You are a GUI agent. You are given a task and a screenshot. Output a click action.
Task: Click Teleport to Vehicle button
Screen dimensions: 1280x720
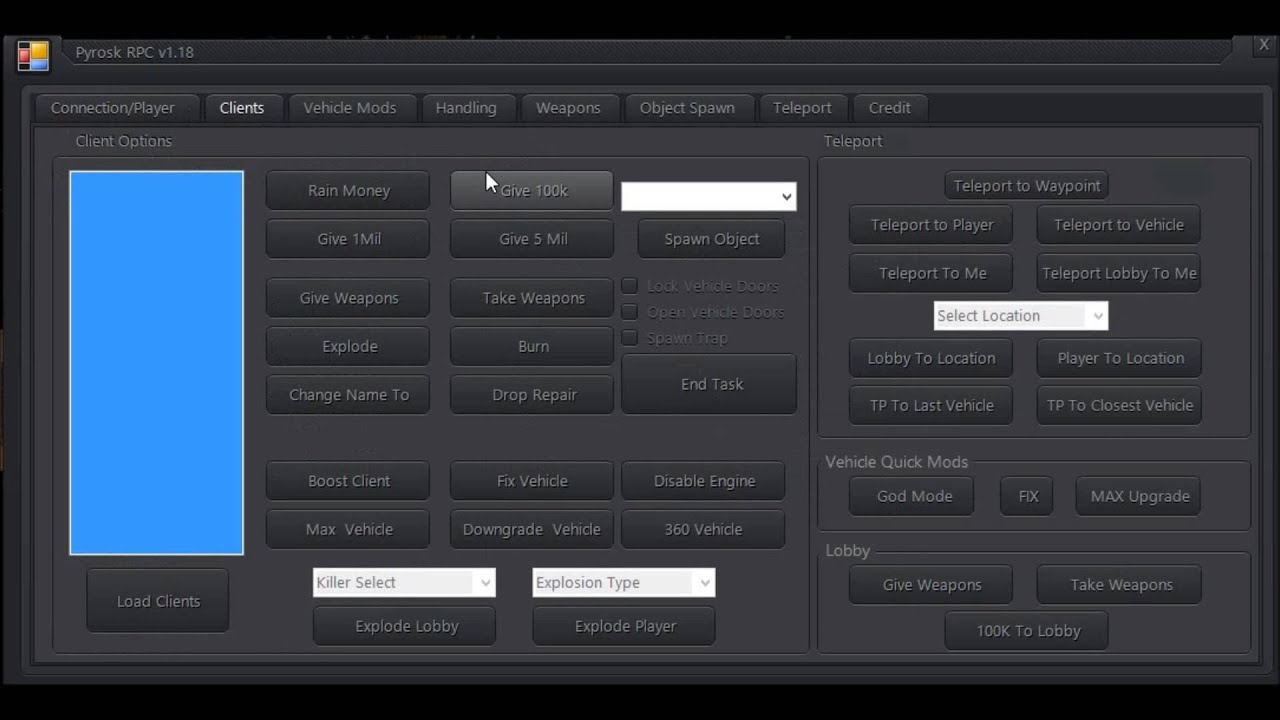(1119, 225)
